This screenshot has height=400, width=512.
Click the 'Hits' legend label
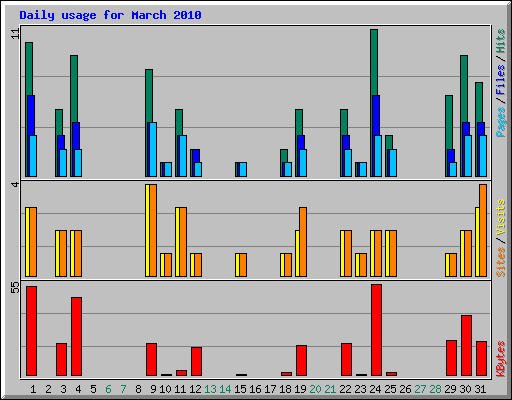pos(501,41)
